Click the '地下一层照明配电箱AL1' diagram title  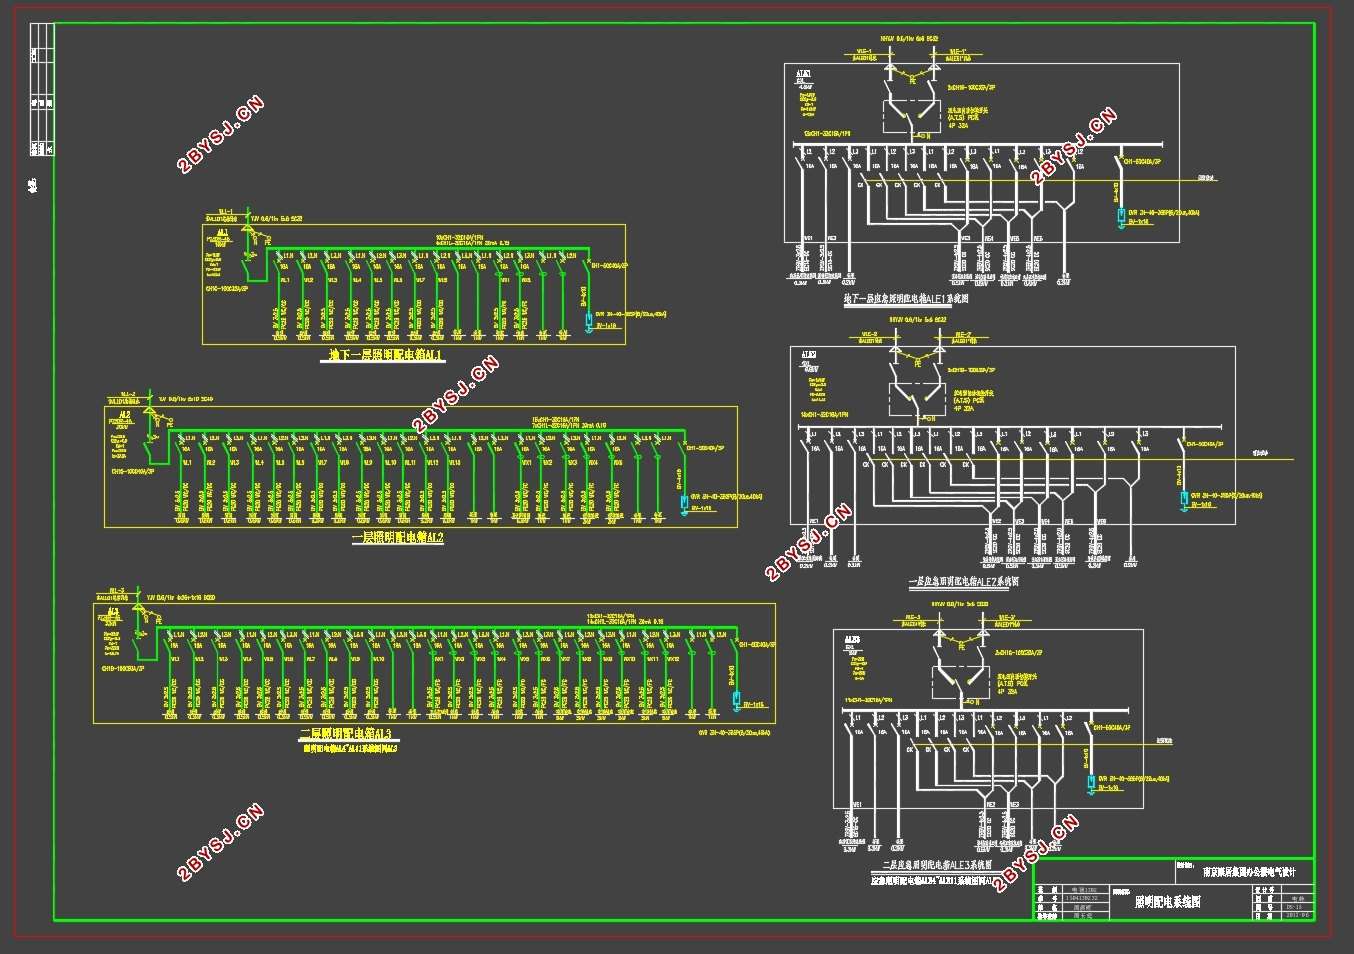[387, 355]
